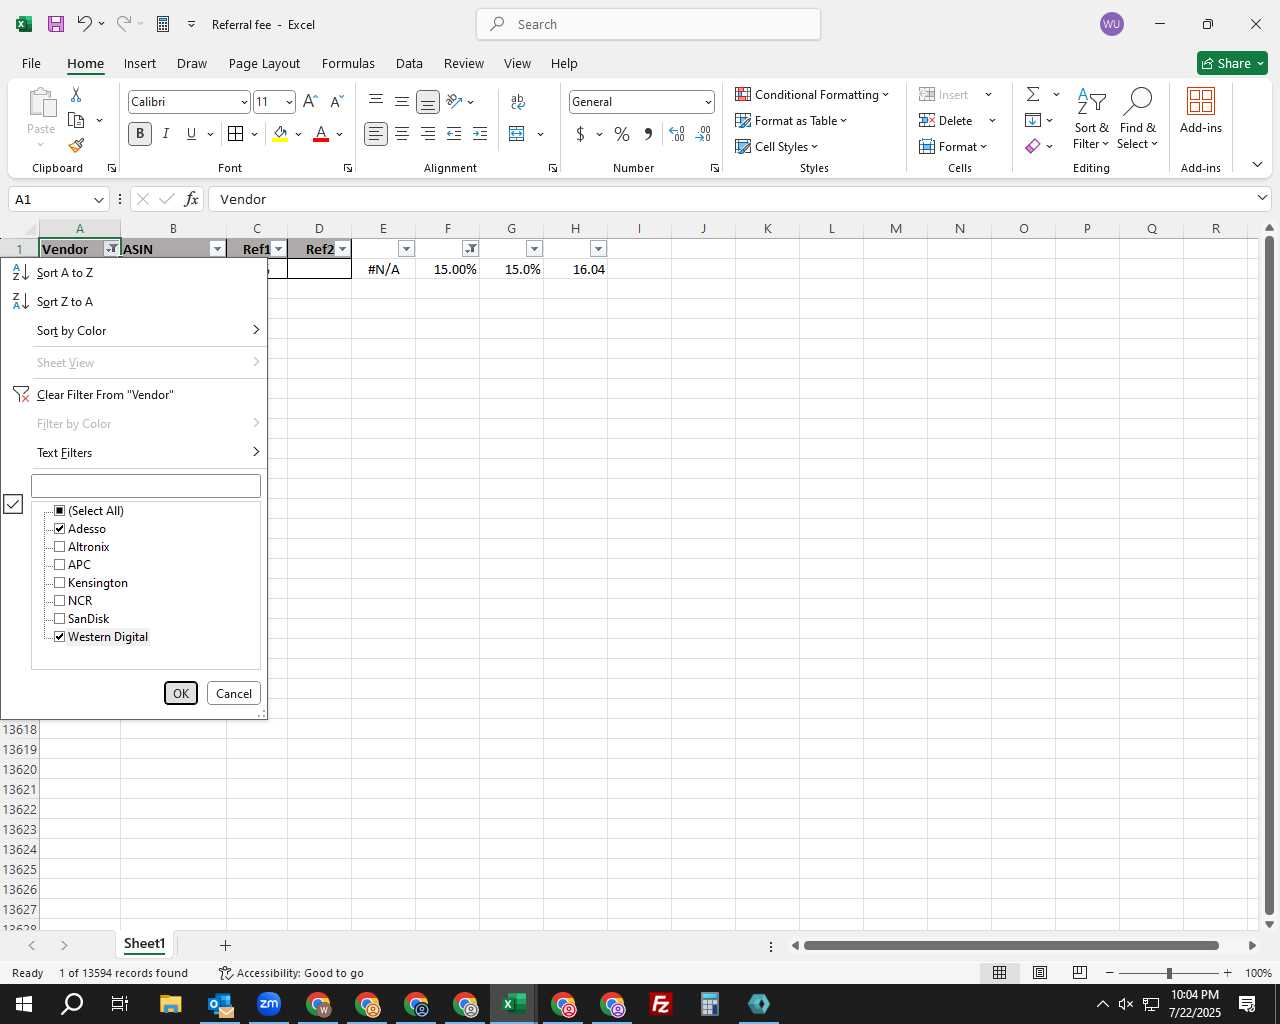Open the Ref2 column filter dropdown
Screen dimensions: 1280x1024
[x=343, y=249]
